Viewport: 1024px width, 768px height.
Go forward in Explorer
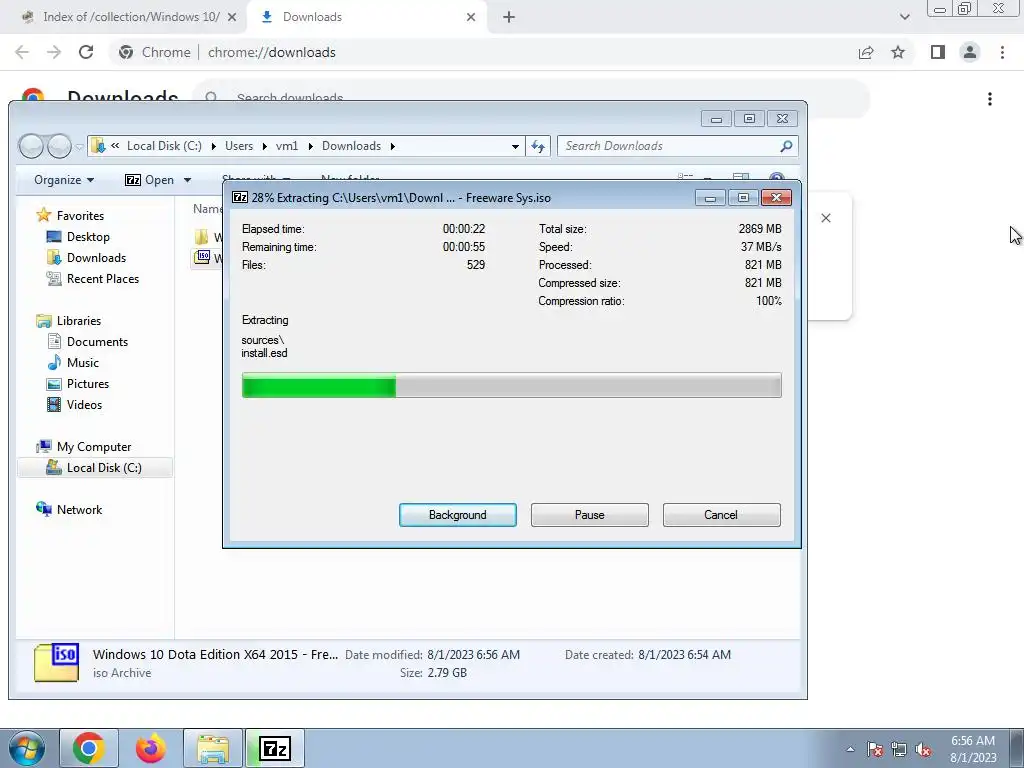(59, 146)
